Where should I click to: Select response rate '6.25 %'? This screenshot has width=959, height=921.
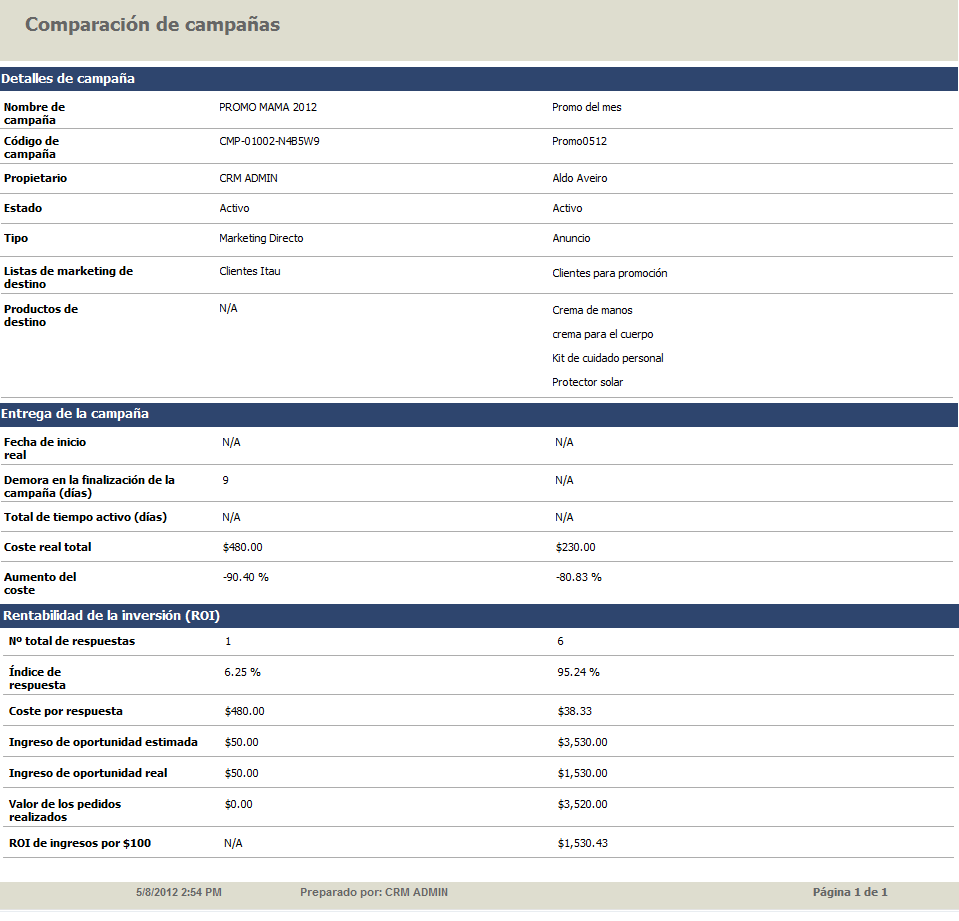[242, 672]
